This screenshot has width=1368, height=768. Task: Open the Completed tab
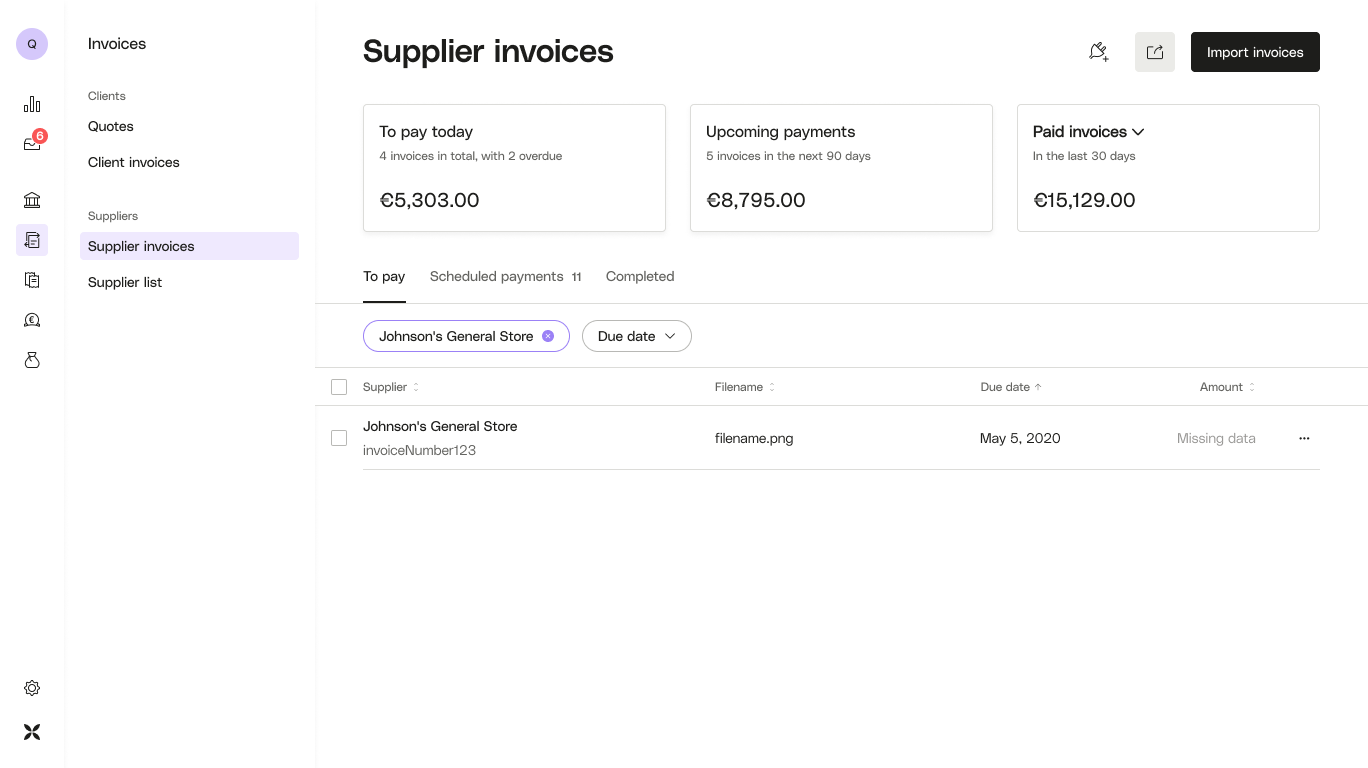tap(639, 276)
